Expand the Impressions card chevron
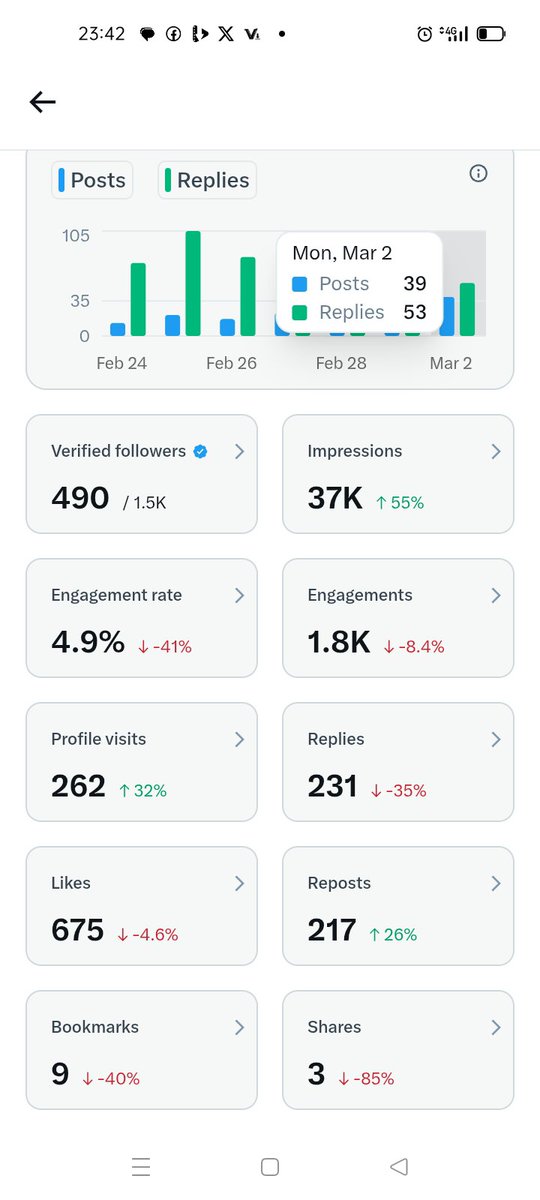The width and height of the screenshot is (540, 1200). pos(496,452)
